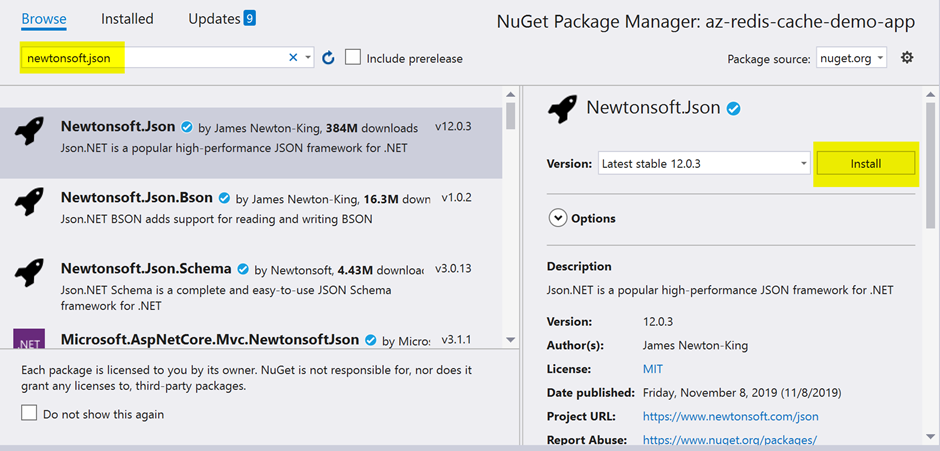The width and height of the screenshot is (940, 451).
Task: Open the Version dropdown Latest stable 12.0.3
Action: coord(704,163)
